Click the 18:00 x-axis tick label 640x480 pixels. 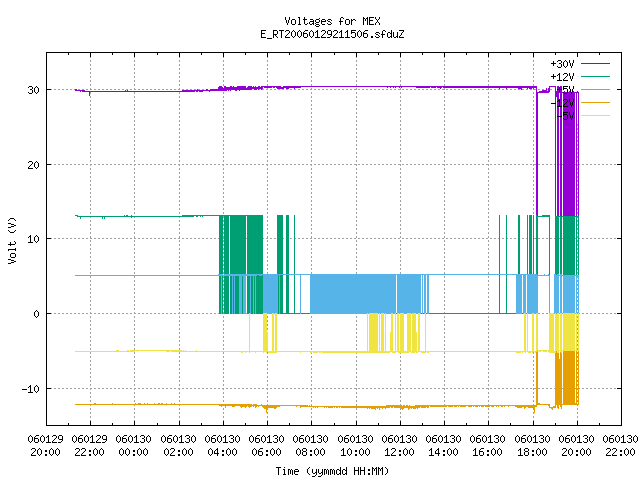tap(533, 446)
